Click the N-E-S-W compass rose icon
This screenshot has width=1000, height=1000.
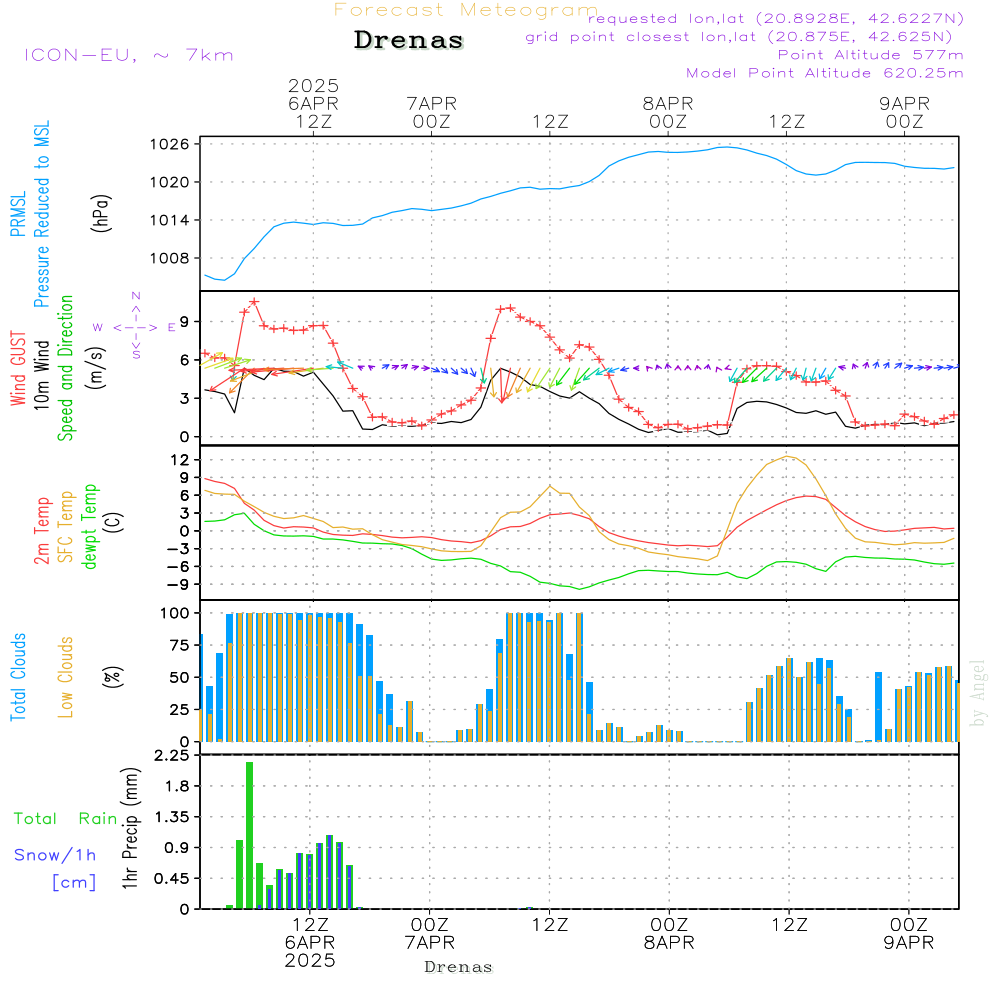tap(136, 327)
